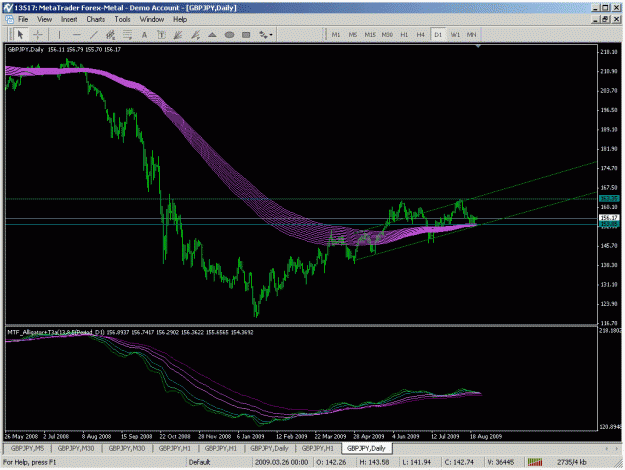The width and height of the screenshot is (625, 470).
Task: Click the chart shift triangle marker
Action: pyautogui.click(x=478, y=47)
